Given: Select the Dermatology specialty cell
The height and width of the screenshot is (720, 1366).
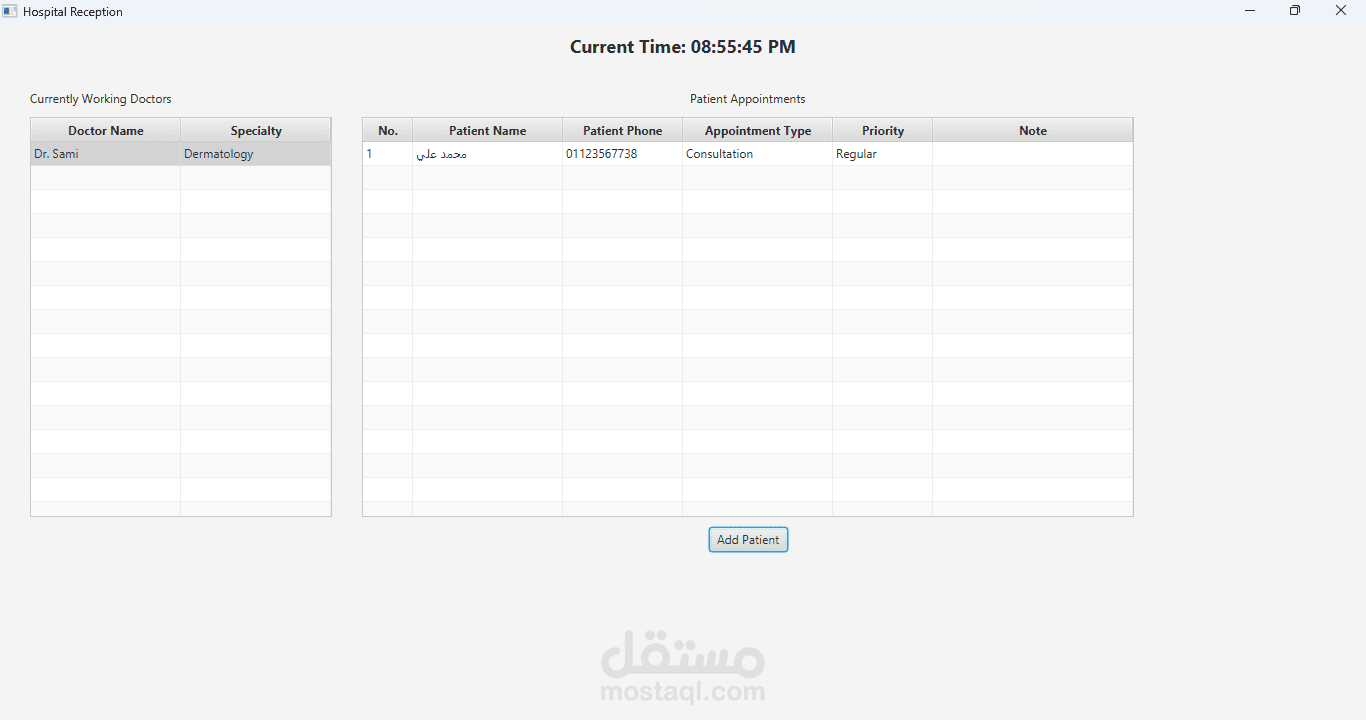Looking at the screenshot, I should 256,154.
